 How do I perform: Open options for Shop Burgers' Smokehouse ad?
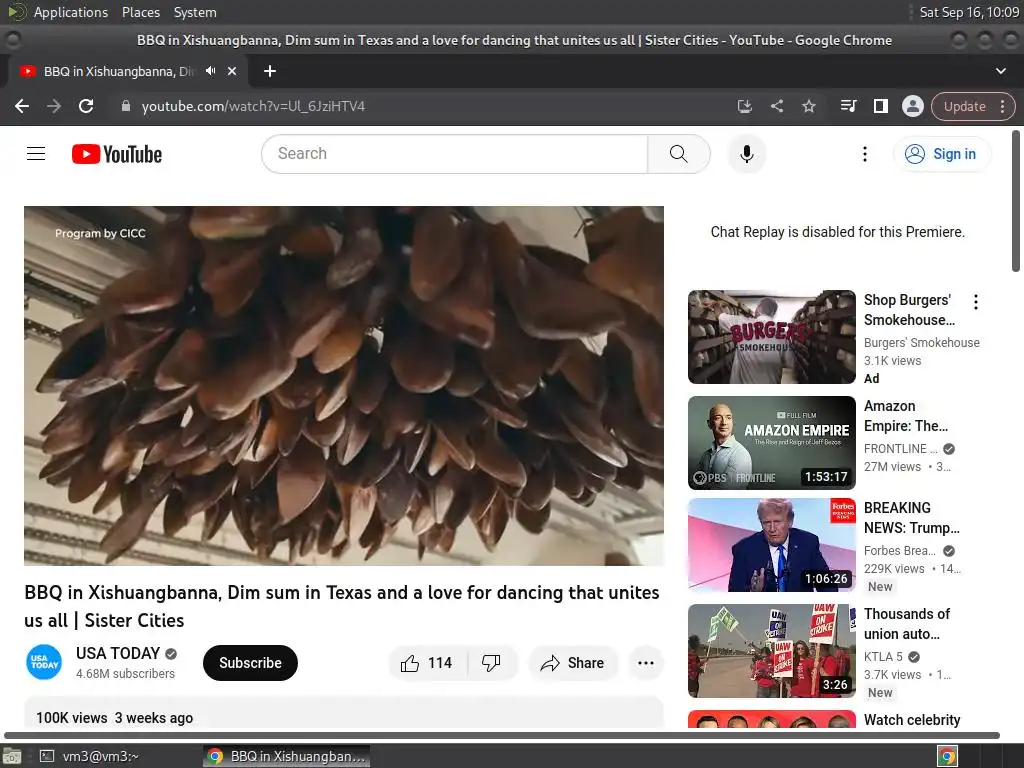[976, 302]
